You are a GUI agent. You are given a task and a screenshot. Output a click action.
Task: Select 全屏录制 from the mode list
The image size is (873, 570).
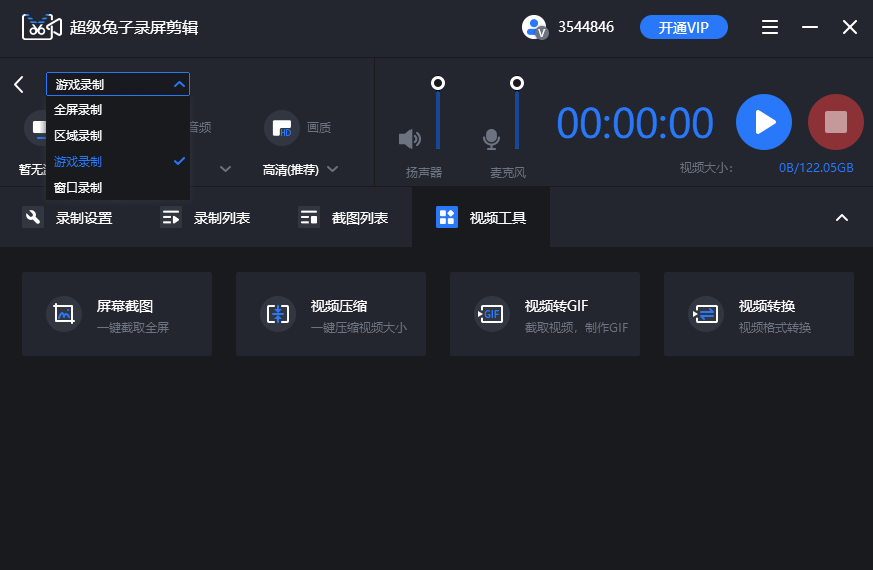point(78,110)
